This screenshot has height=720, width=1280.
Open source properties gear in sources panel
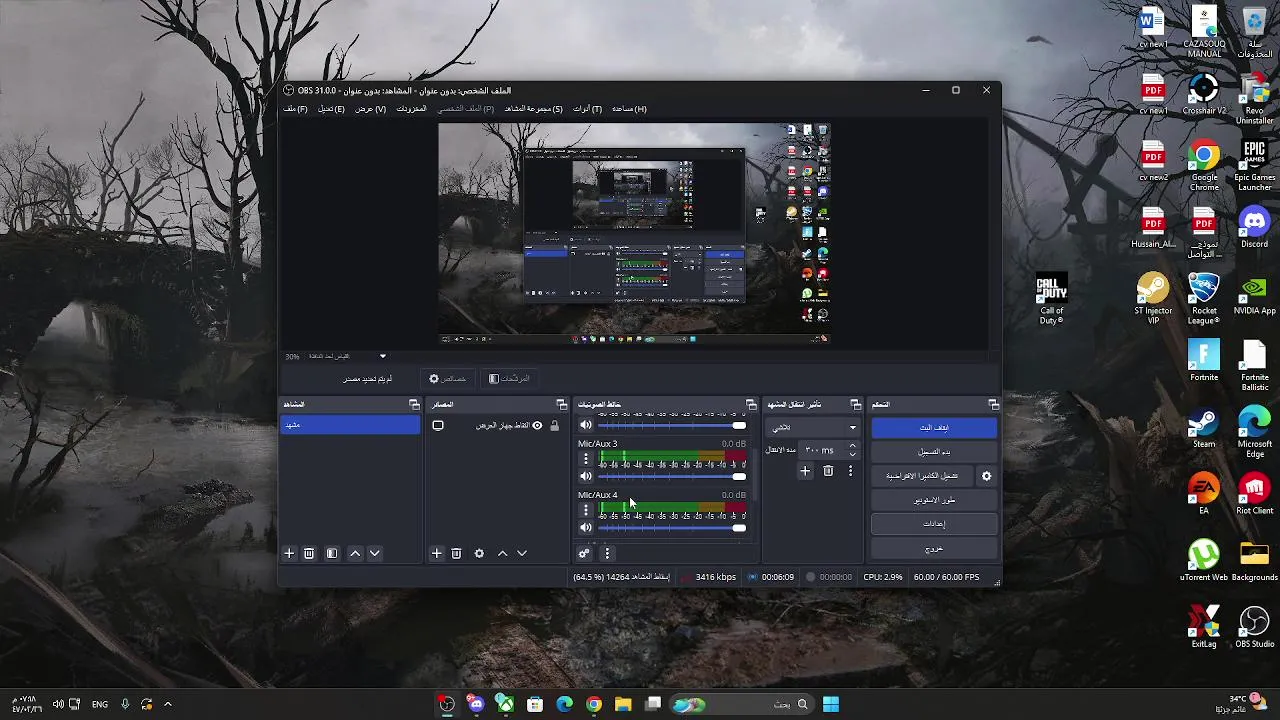coord(479,553)
